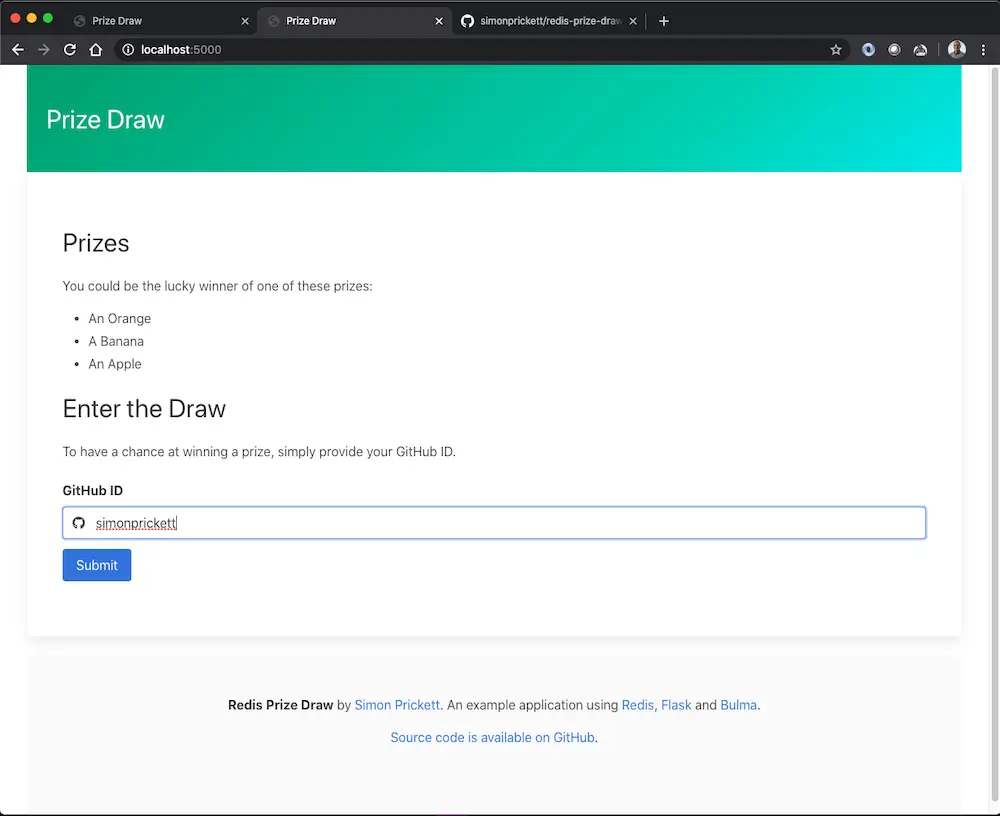Close the simonprickett GitHub tab
The height and width of the screenshot is (816, 1000).
click(632, 21)
